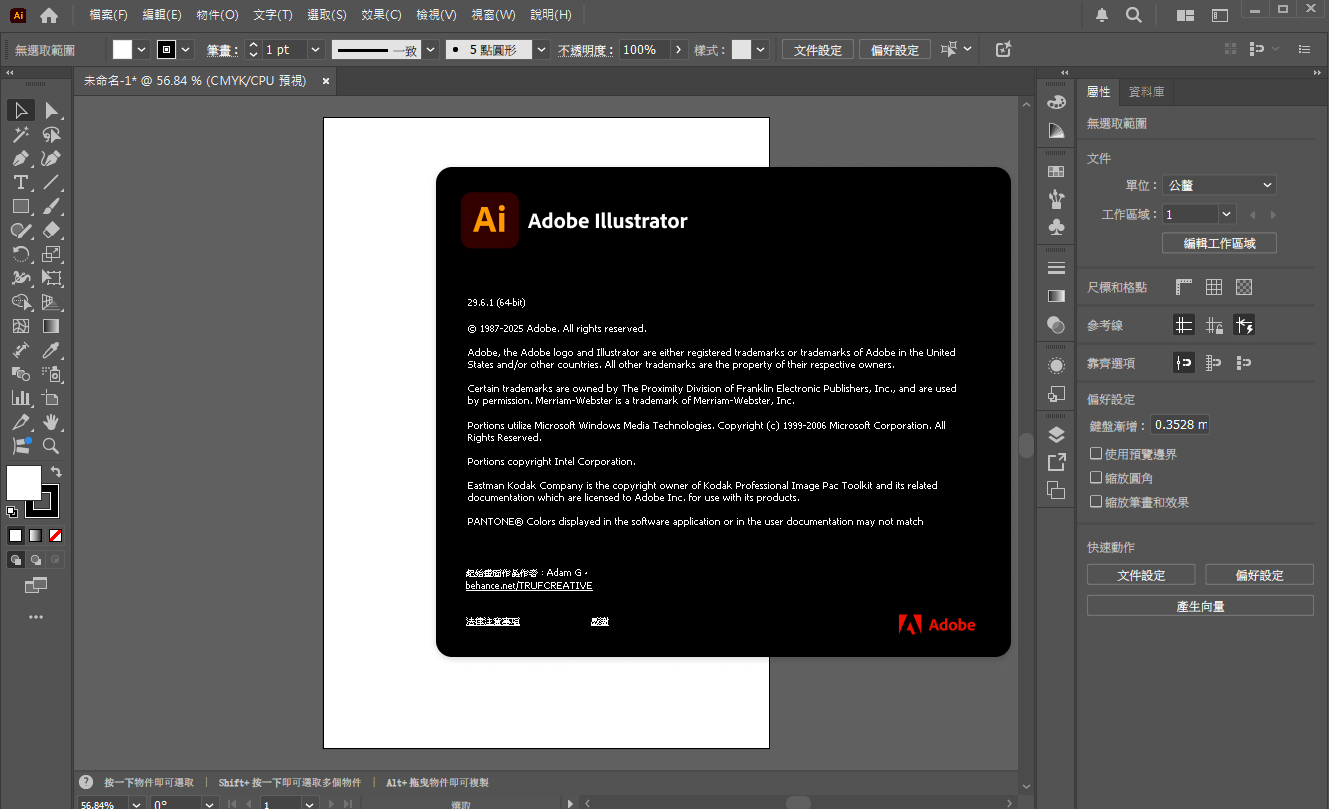Toggle grid display in 尺標和格點
Screen dimensions: 1329x809
pyautogui.click(x=1214, y=287)
